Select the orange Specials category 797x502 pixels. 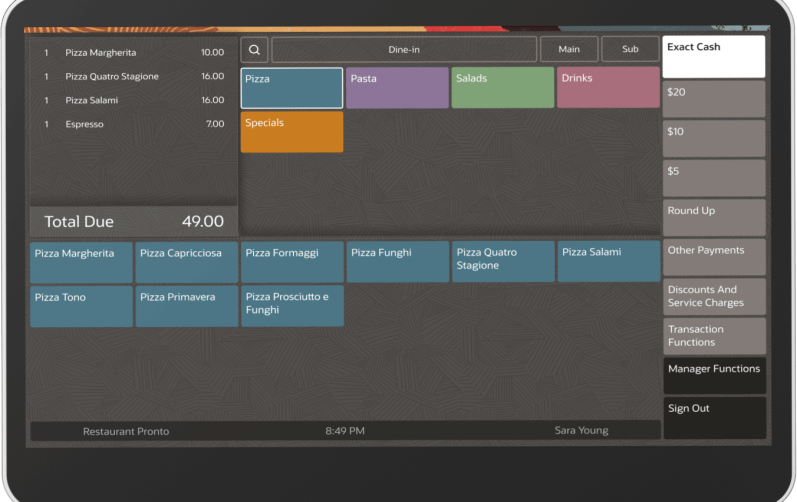(292, 132)
